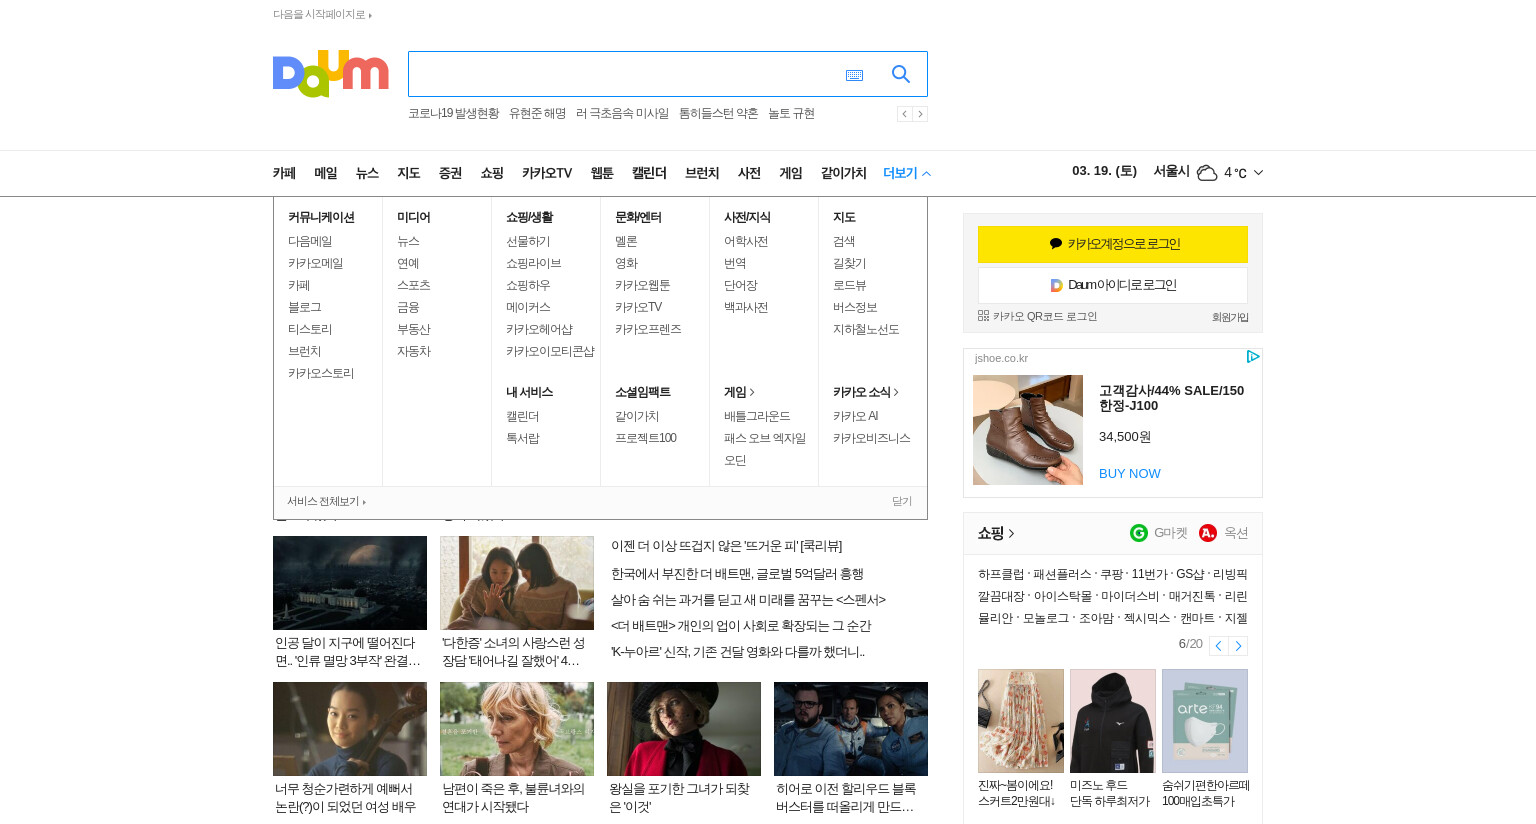The width and height of the screenshot is (1536, 824).
Task: Expand the weather dropdown arrow
Action: pyautogui.click(x=1258, y=173)
